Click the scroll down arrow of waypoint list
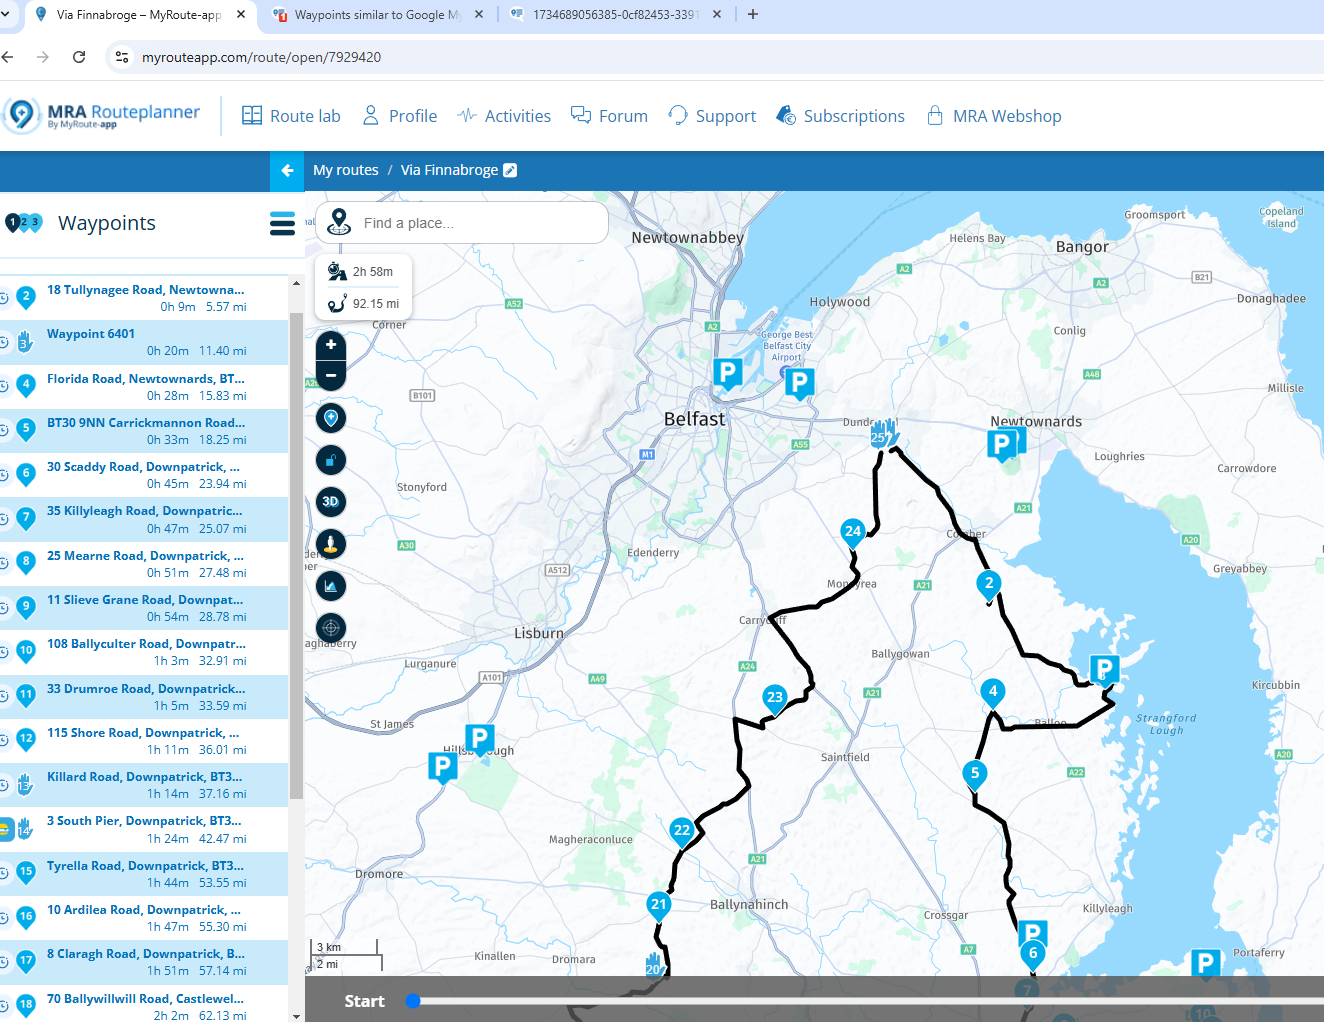The image size is (1324, 1022). click(296, 1015)
